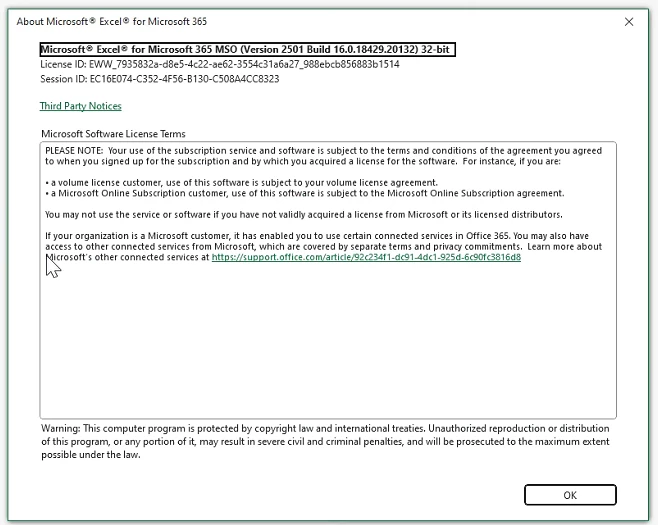Click the dialog title About Microsoft Excel
Viewport: 658px width, 525px height.
tap(112, 21)
